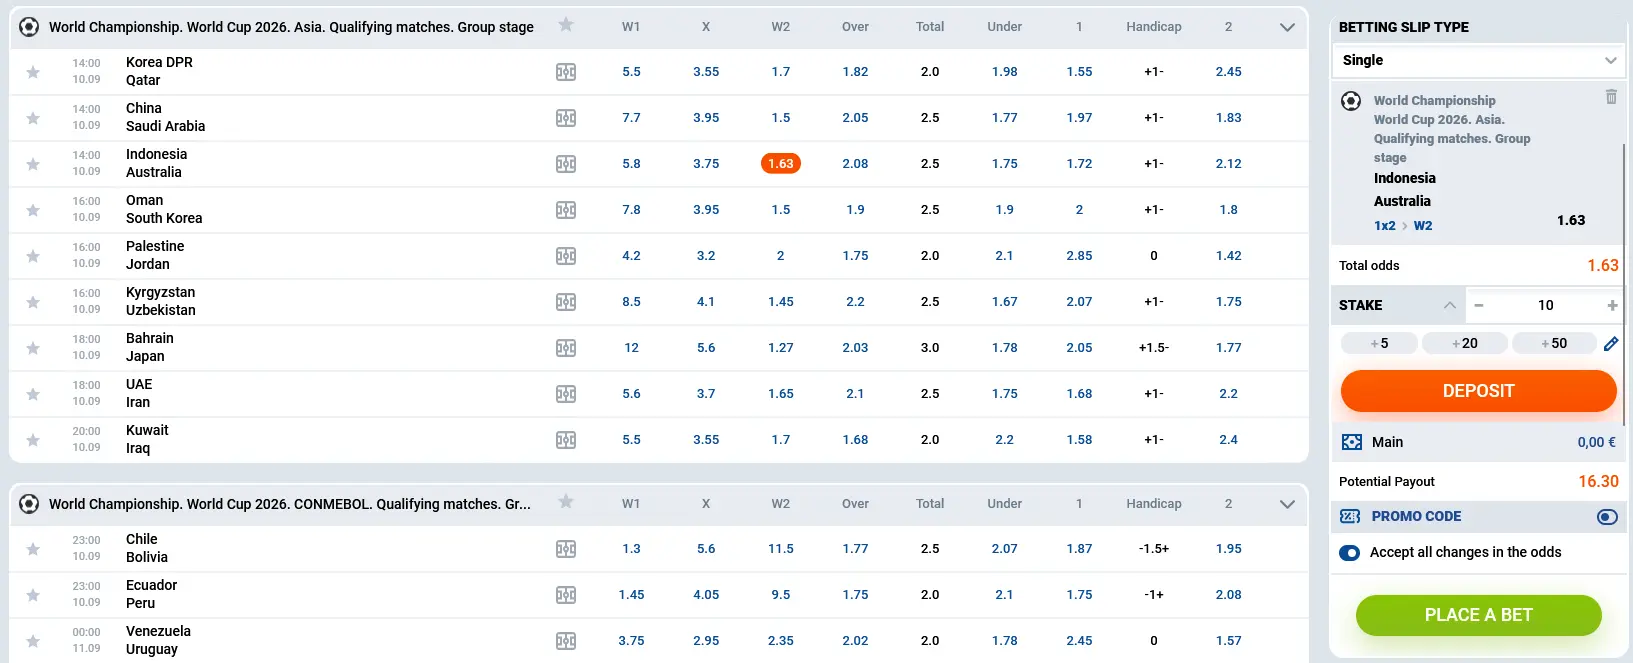
Task: Toggle Accept all changes in the odds
Action: click(x=1350, y=553)
